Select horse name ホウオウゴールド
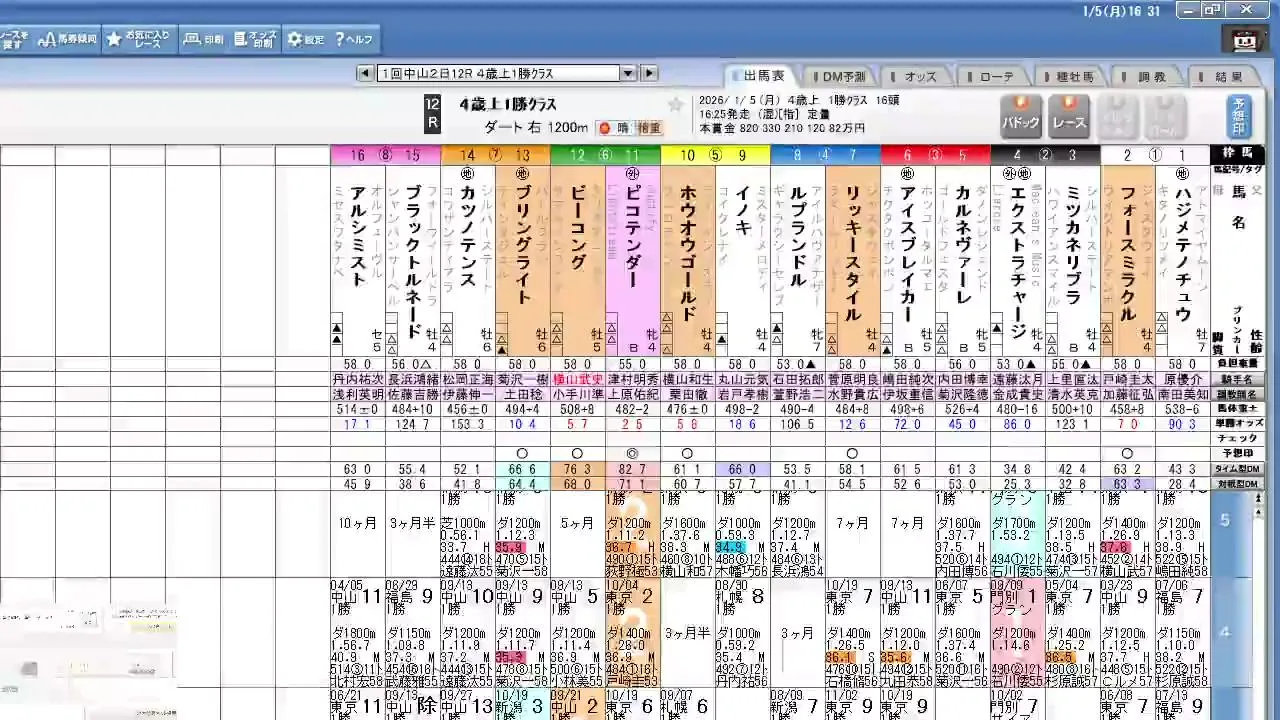Viewport: 1280px width, 720px height. pyautogui.click(x=687, y=252)
